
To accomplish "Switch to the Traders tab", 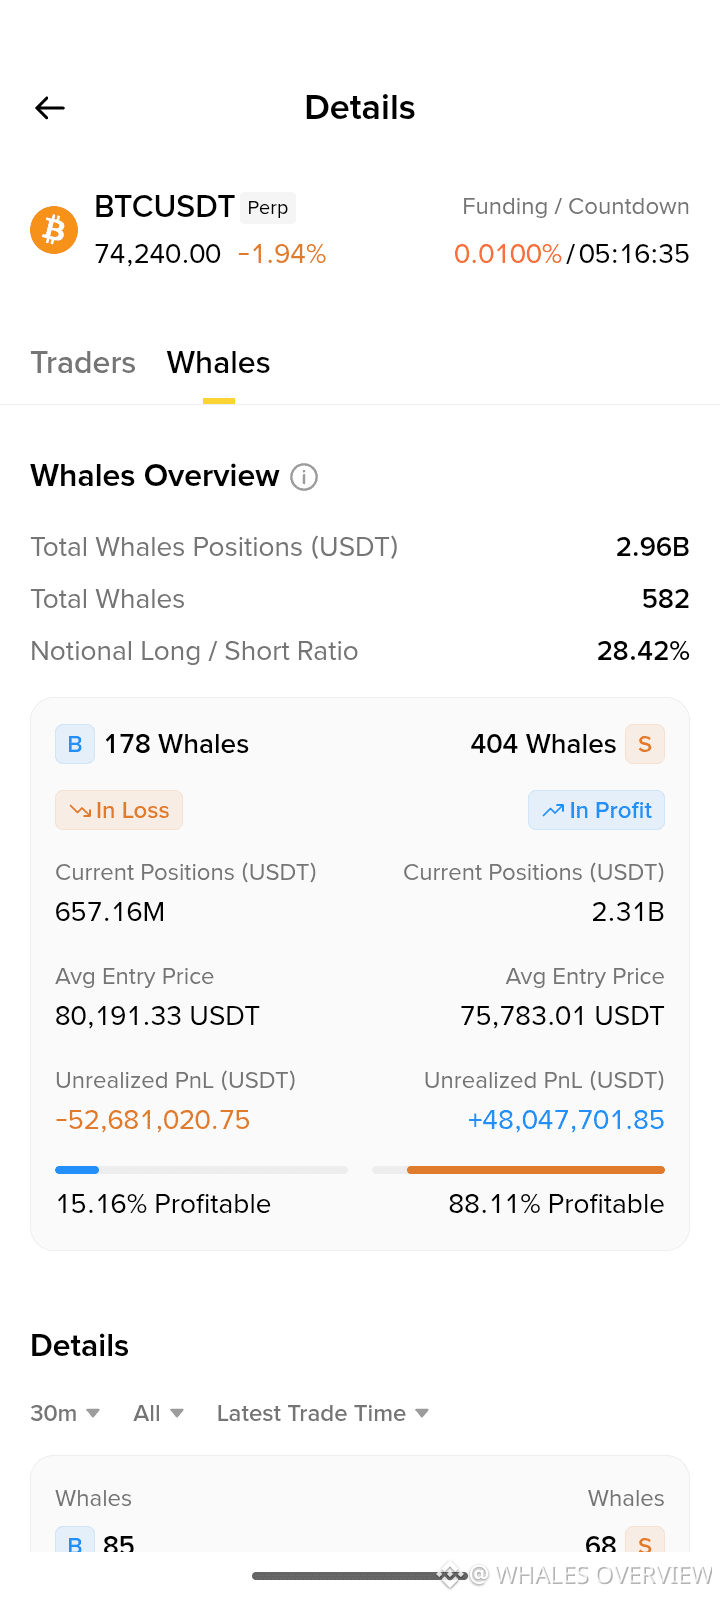I will [83, 362].
